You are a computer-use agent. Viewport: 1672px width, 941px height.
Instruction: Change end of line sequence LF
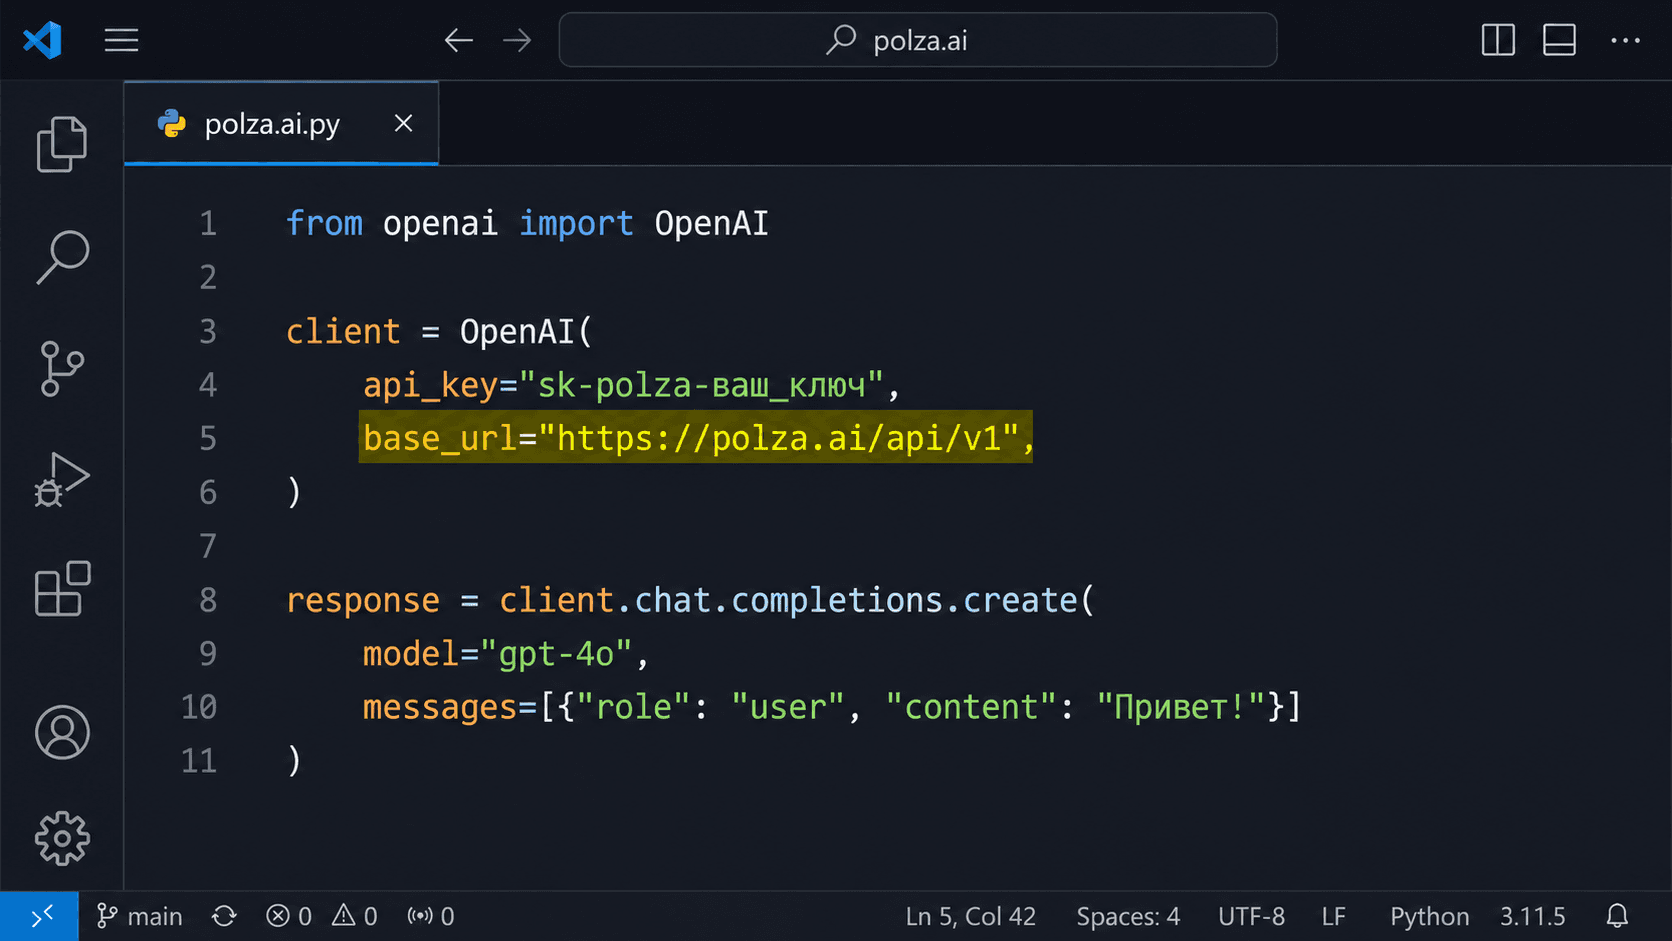tap(1333, 916)
